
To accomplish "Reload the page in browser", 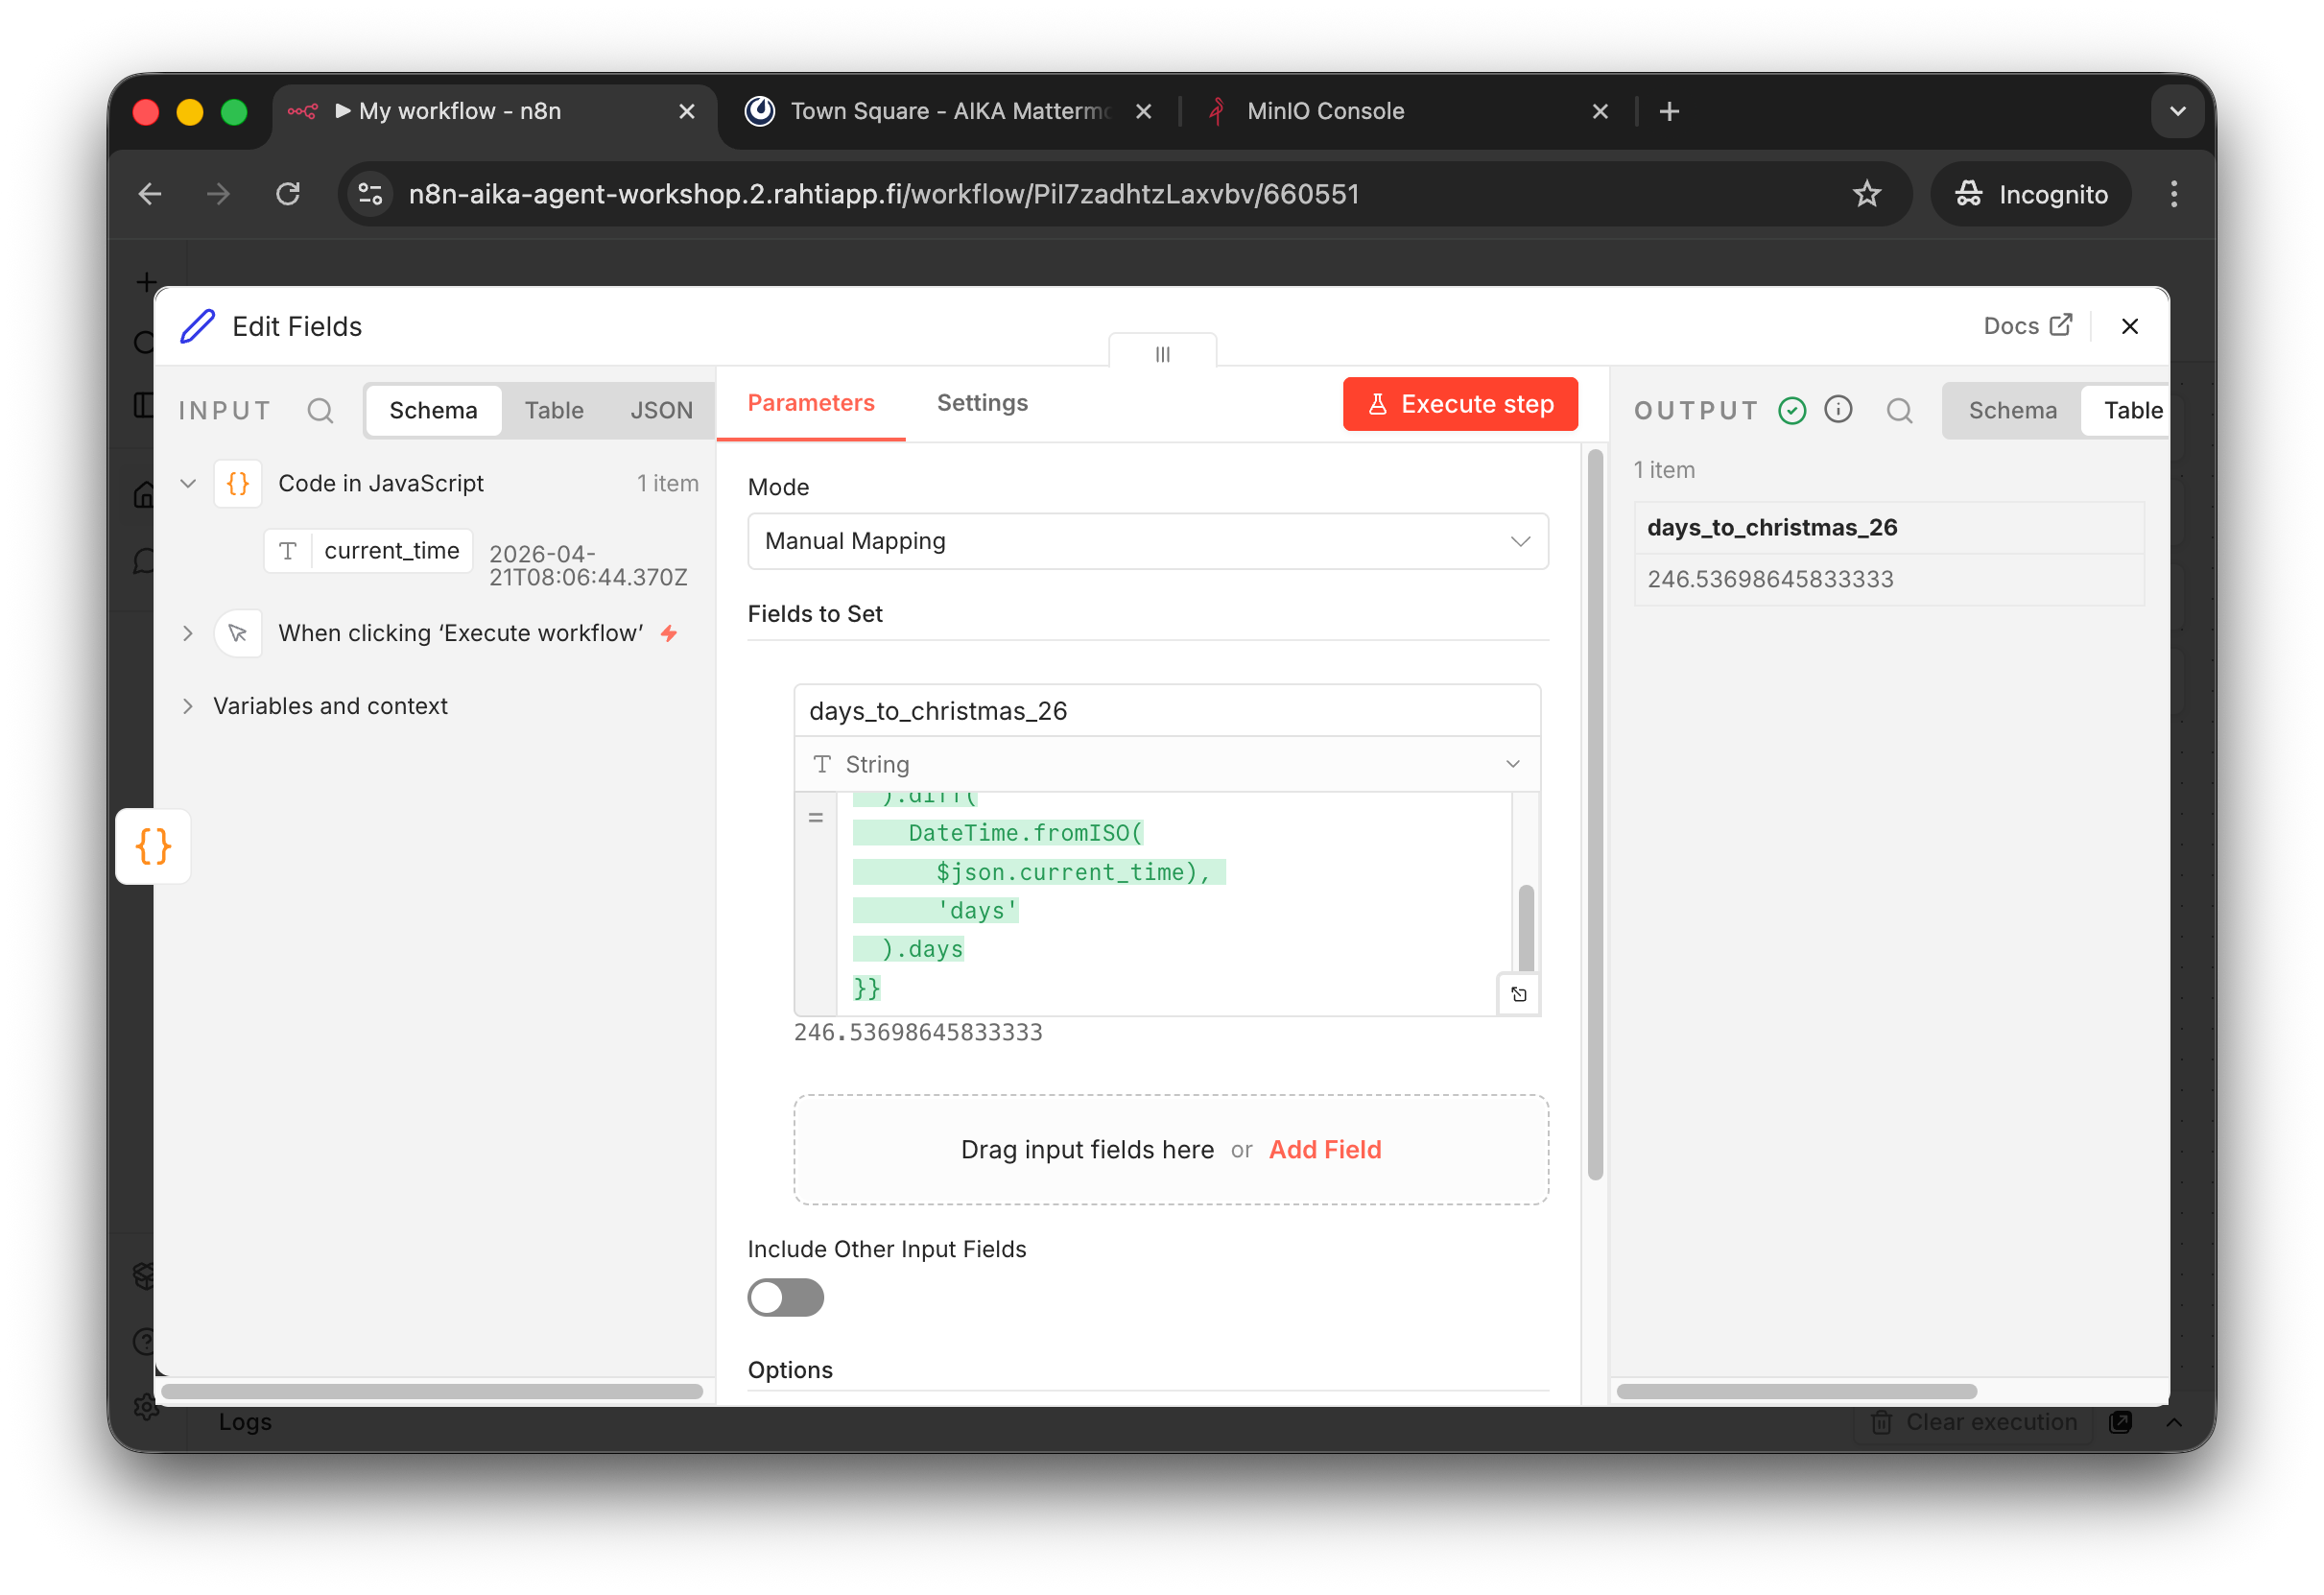I will [x=288, y=194].
